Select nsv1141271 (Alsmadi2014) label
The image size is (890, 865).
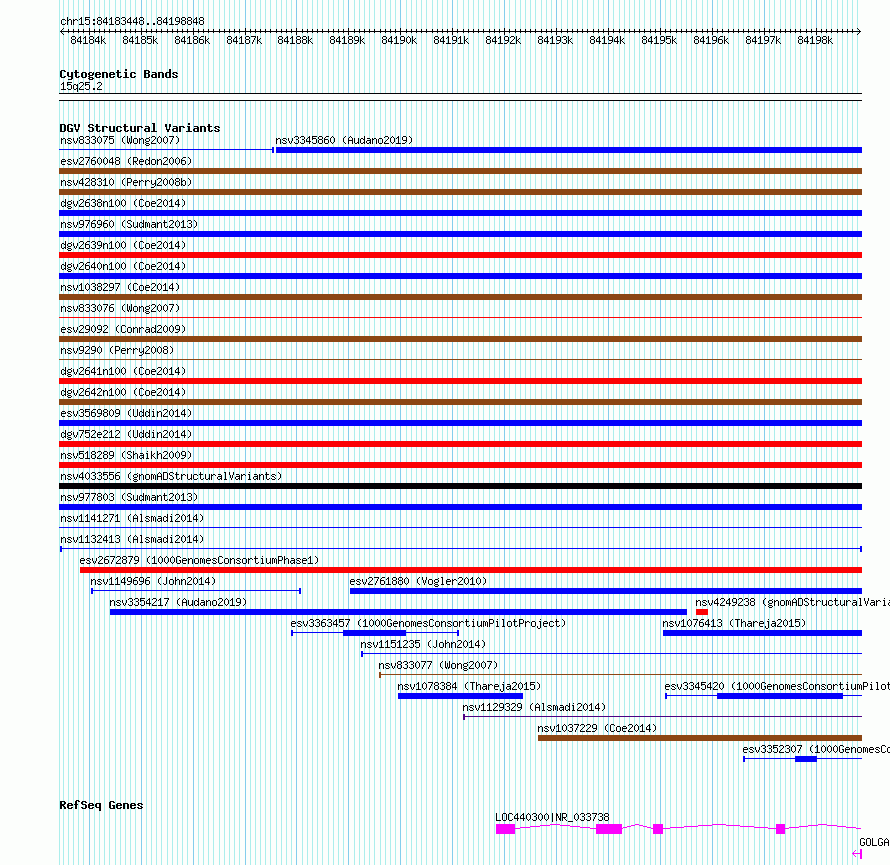[132, 518]
